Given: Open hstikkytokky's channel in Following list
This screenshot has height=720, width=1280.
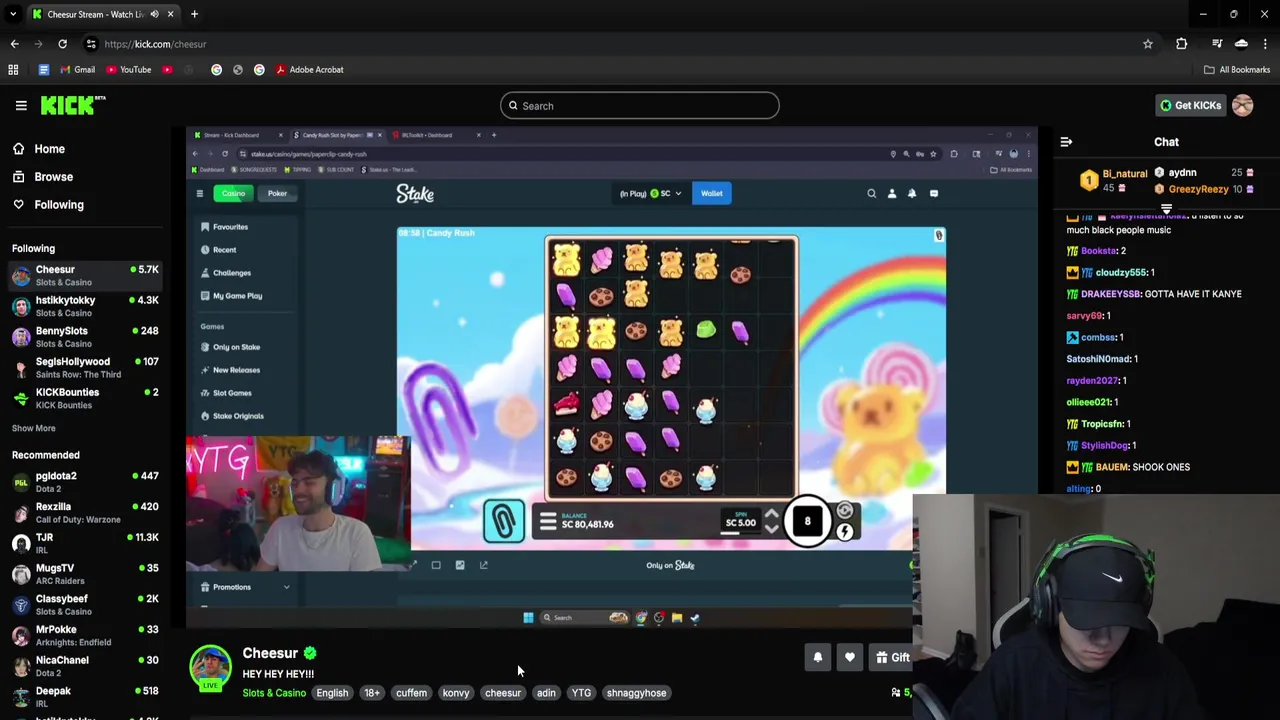Looking at the screenshot, I should [85, 306].
